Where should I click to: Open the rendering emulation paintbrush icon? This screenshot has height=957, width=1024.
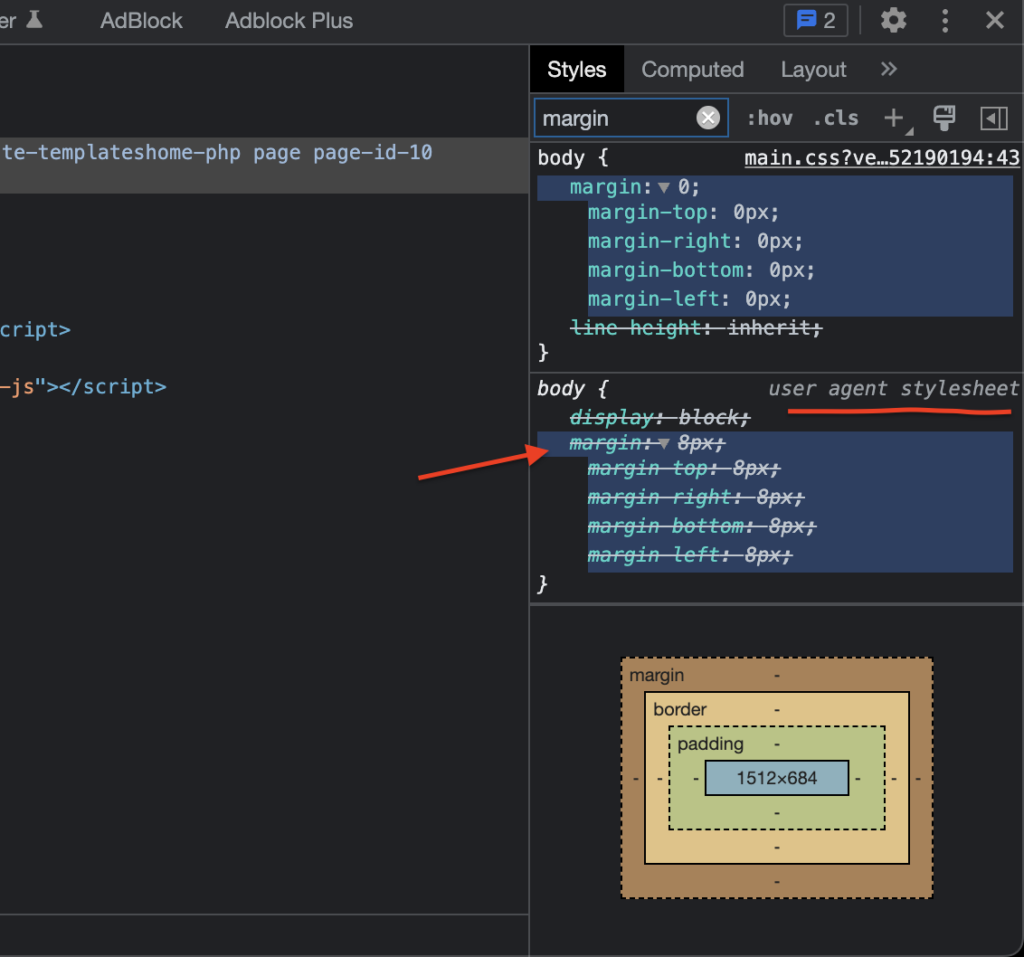[x=944, y=118]
